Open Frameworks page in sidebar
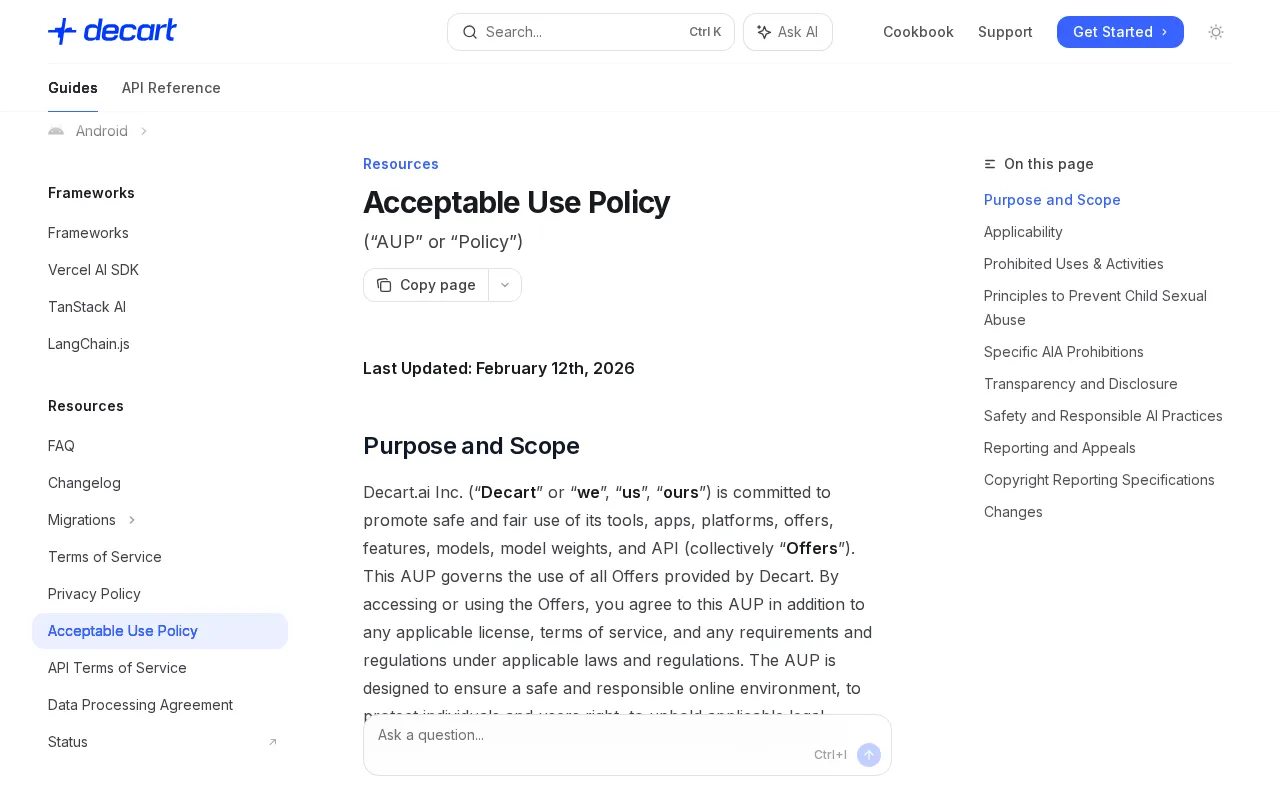Screen dimensions: 1280x800 click(88, 233)
